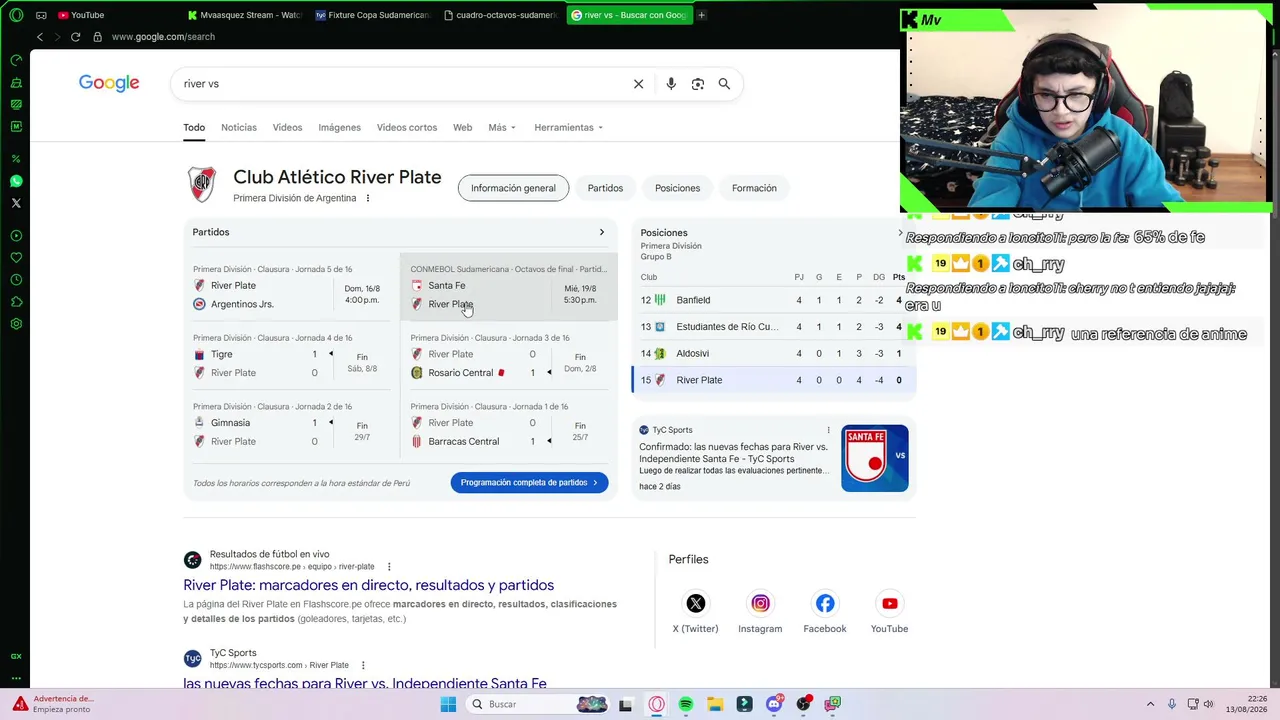Select the Videos search filter
The image size is (1280, 720).
287,127
